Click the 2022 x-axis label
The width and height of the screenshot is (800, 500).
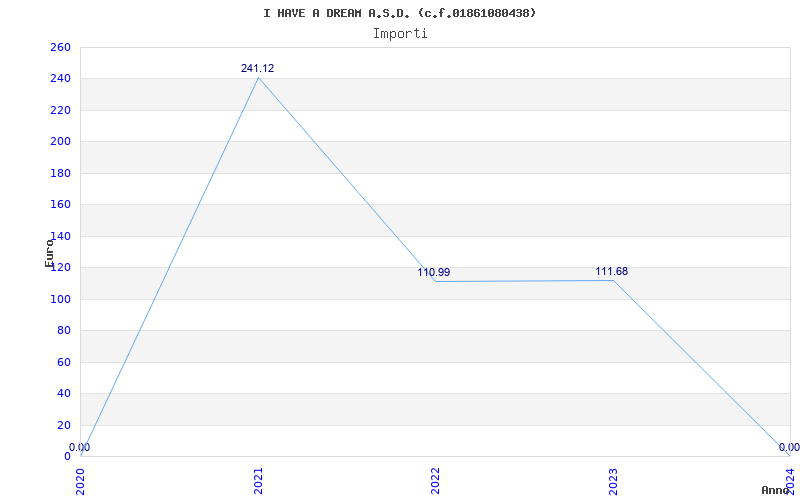(x=435, y=482)
